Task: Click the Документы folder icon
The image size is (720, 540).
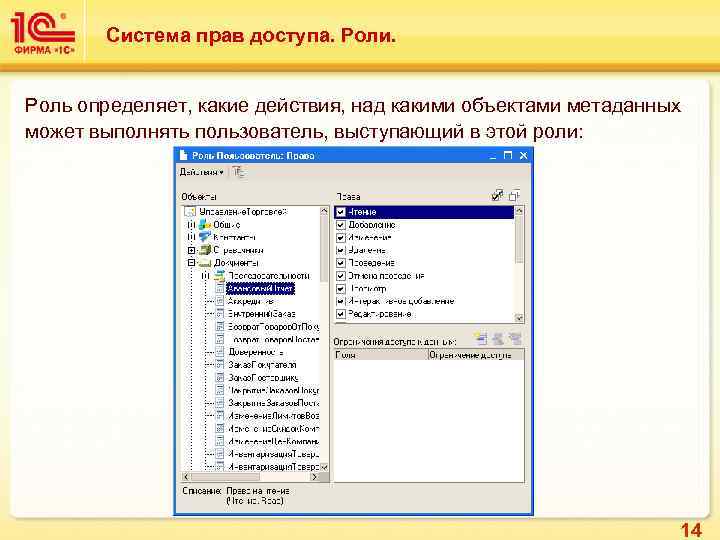Action: click(205, 263)
